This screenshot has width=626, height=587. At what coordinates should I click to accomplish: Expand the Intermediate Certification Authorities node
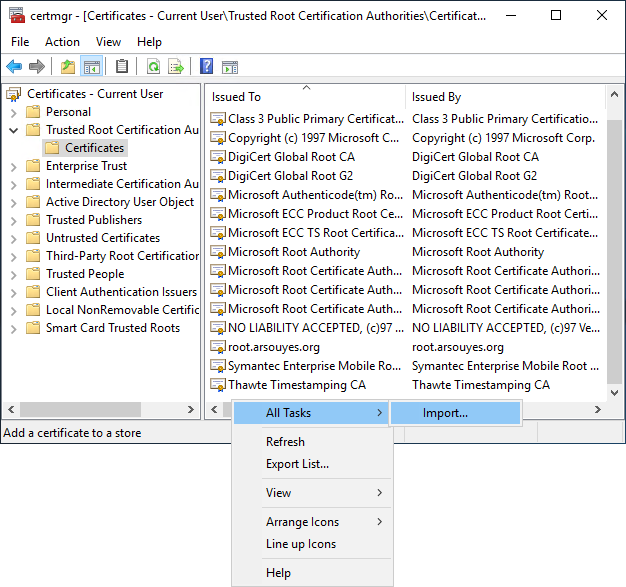(x=14, y=185)
